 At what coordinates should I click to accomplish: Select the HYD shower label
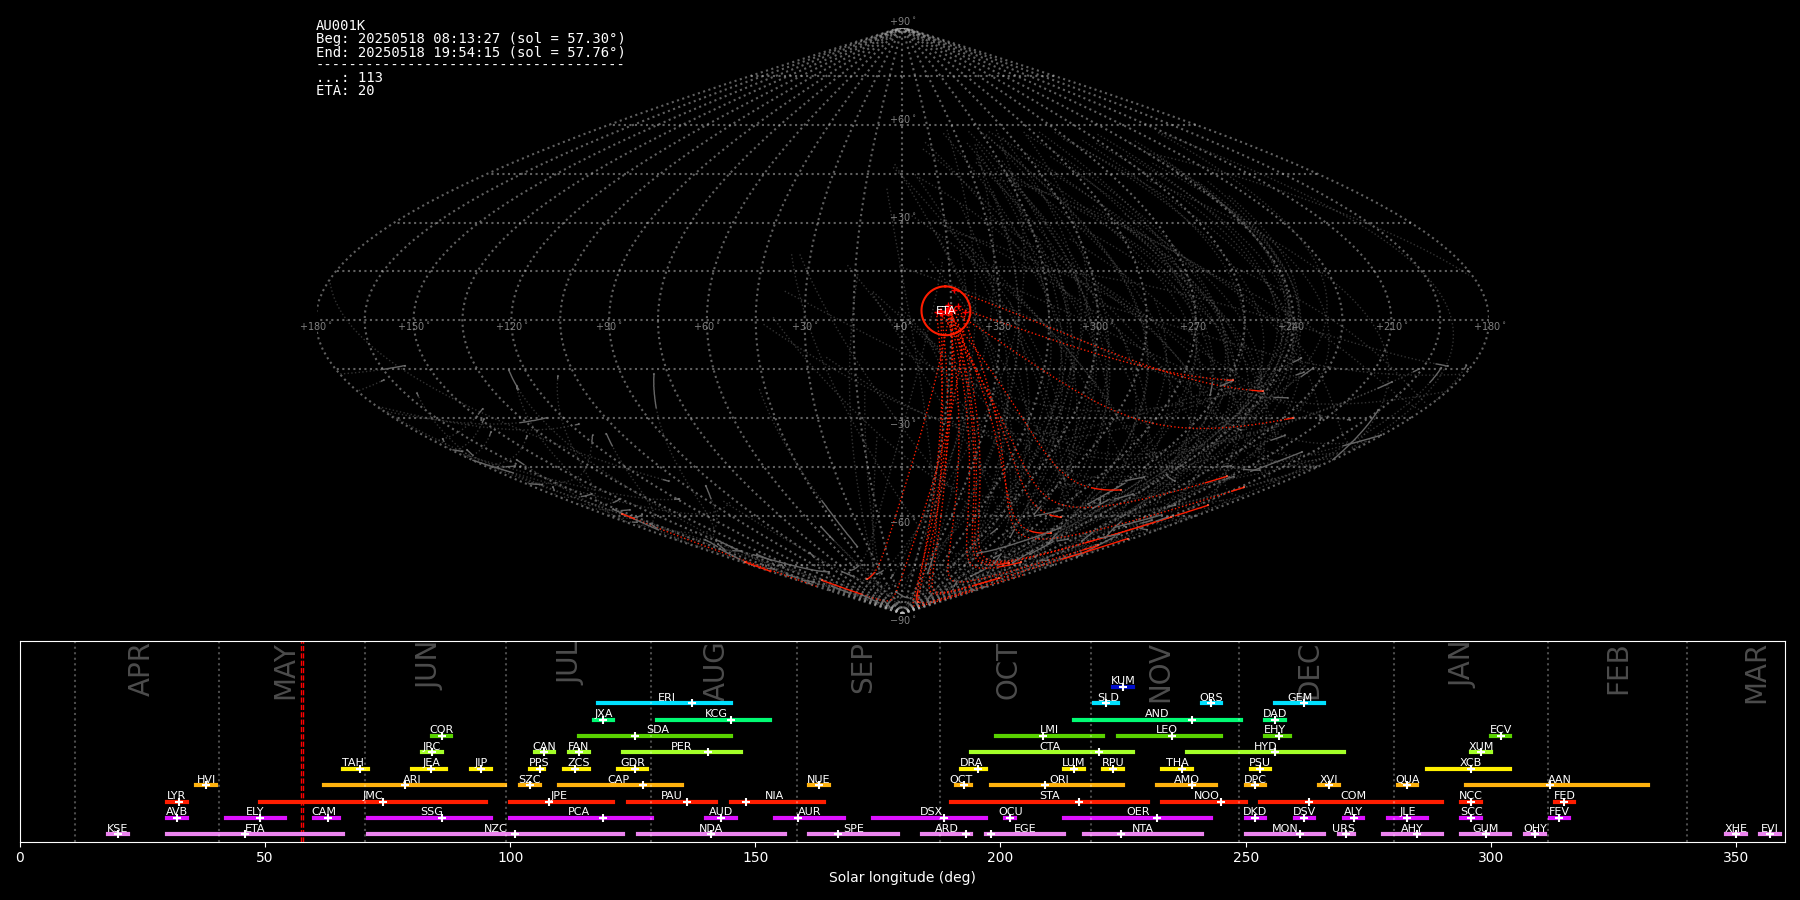(1265, 746)
